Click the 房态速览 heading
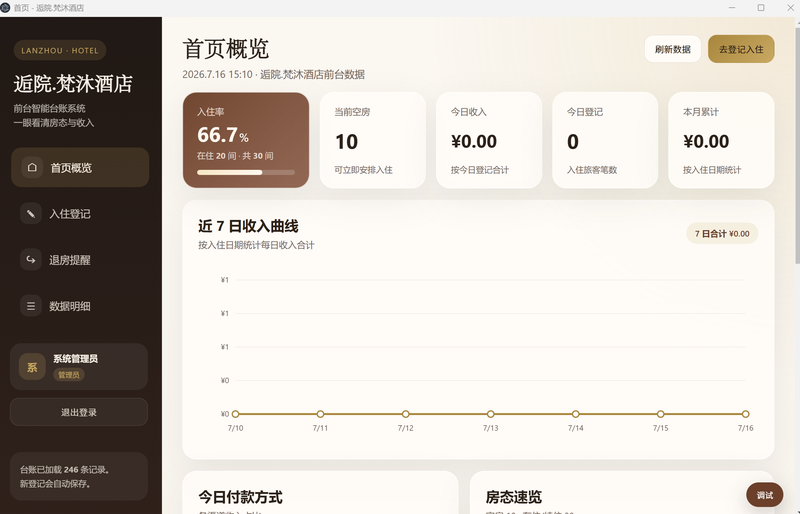The width and height of the screenshot is (800, 514). 514,497
